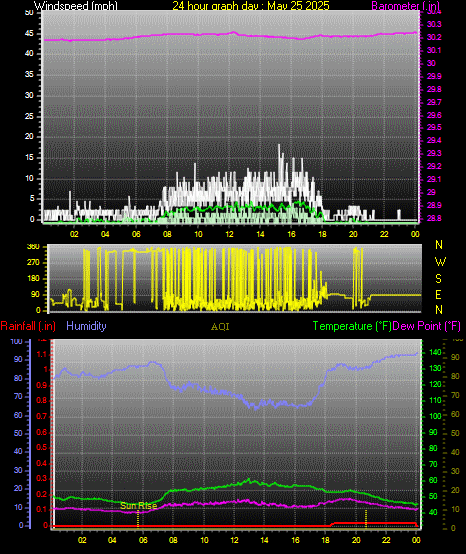Select the Humidity legend label
The image size is (466, 554).
point(86,326)
